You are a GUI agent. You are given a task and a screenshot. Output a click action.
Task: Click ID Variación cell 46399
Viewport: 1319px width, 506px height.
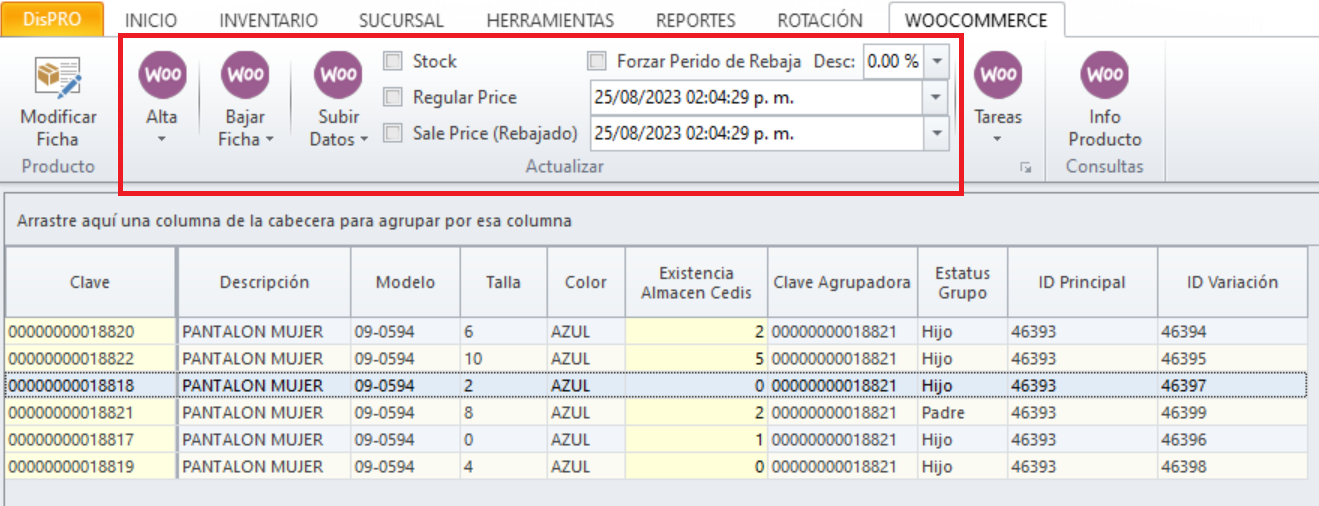point(1232,412)
